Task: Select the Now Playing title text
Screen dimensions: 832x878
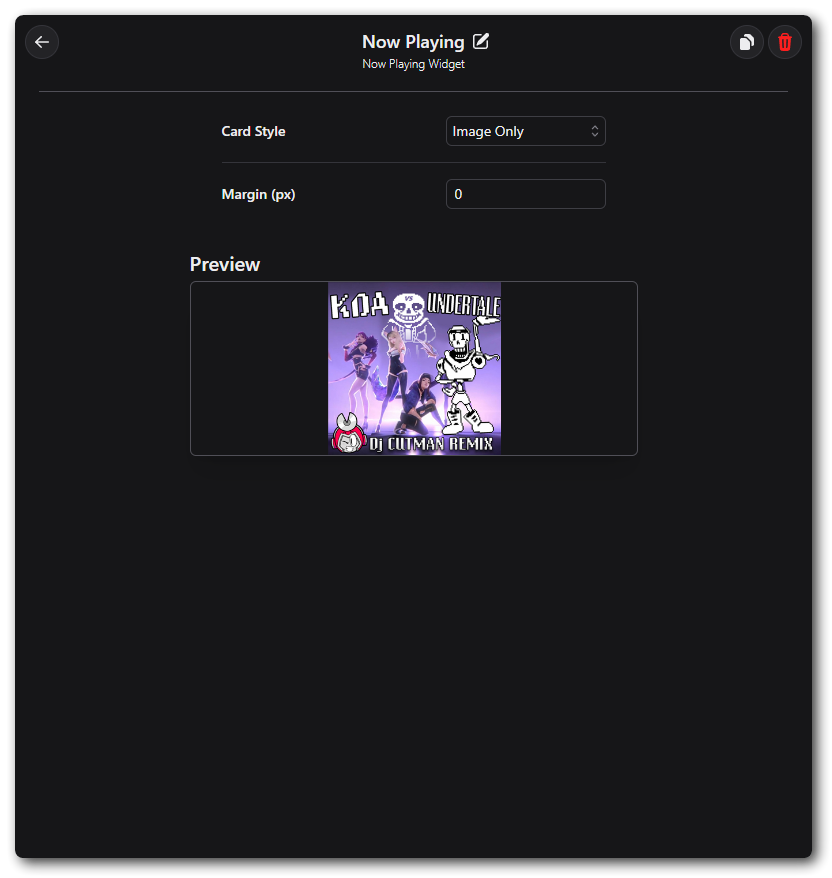Action: click(x=413, y=41)
